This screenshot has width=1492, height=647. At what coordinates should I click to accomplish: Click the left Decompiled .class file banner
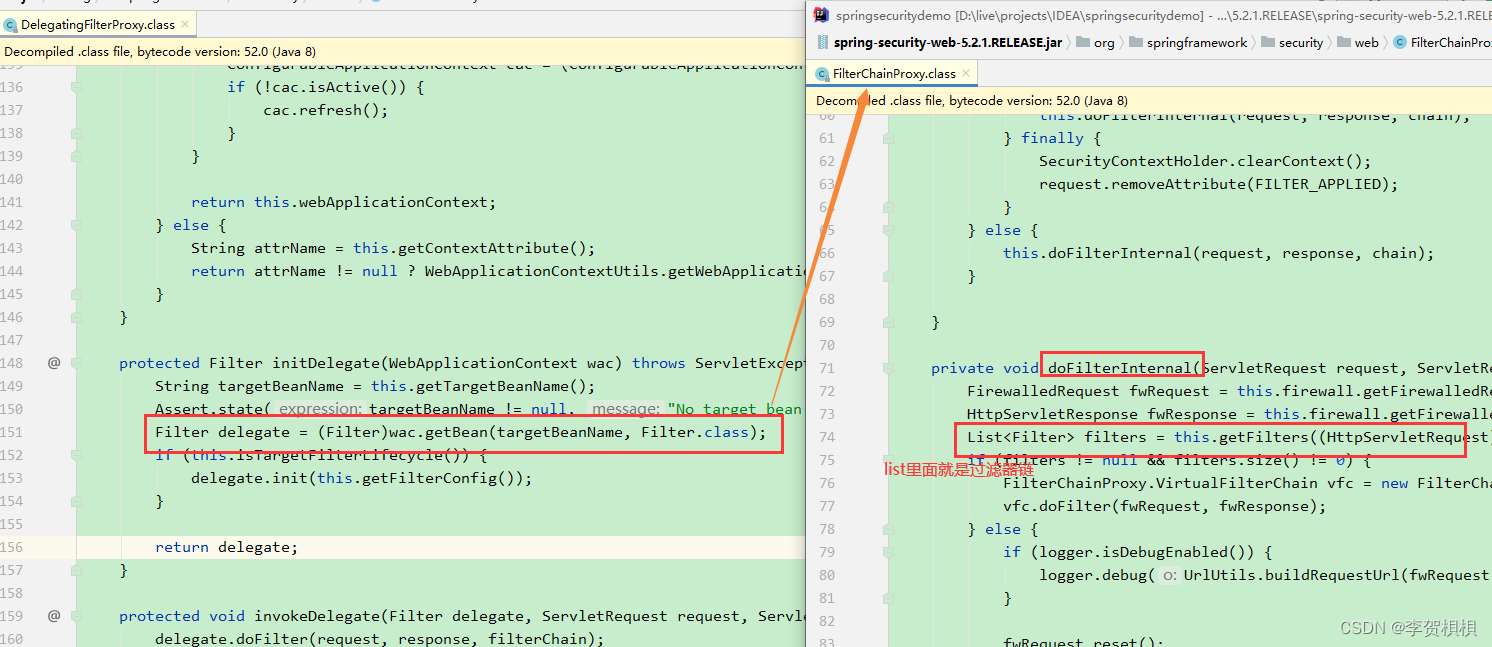point(402,51)
